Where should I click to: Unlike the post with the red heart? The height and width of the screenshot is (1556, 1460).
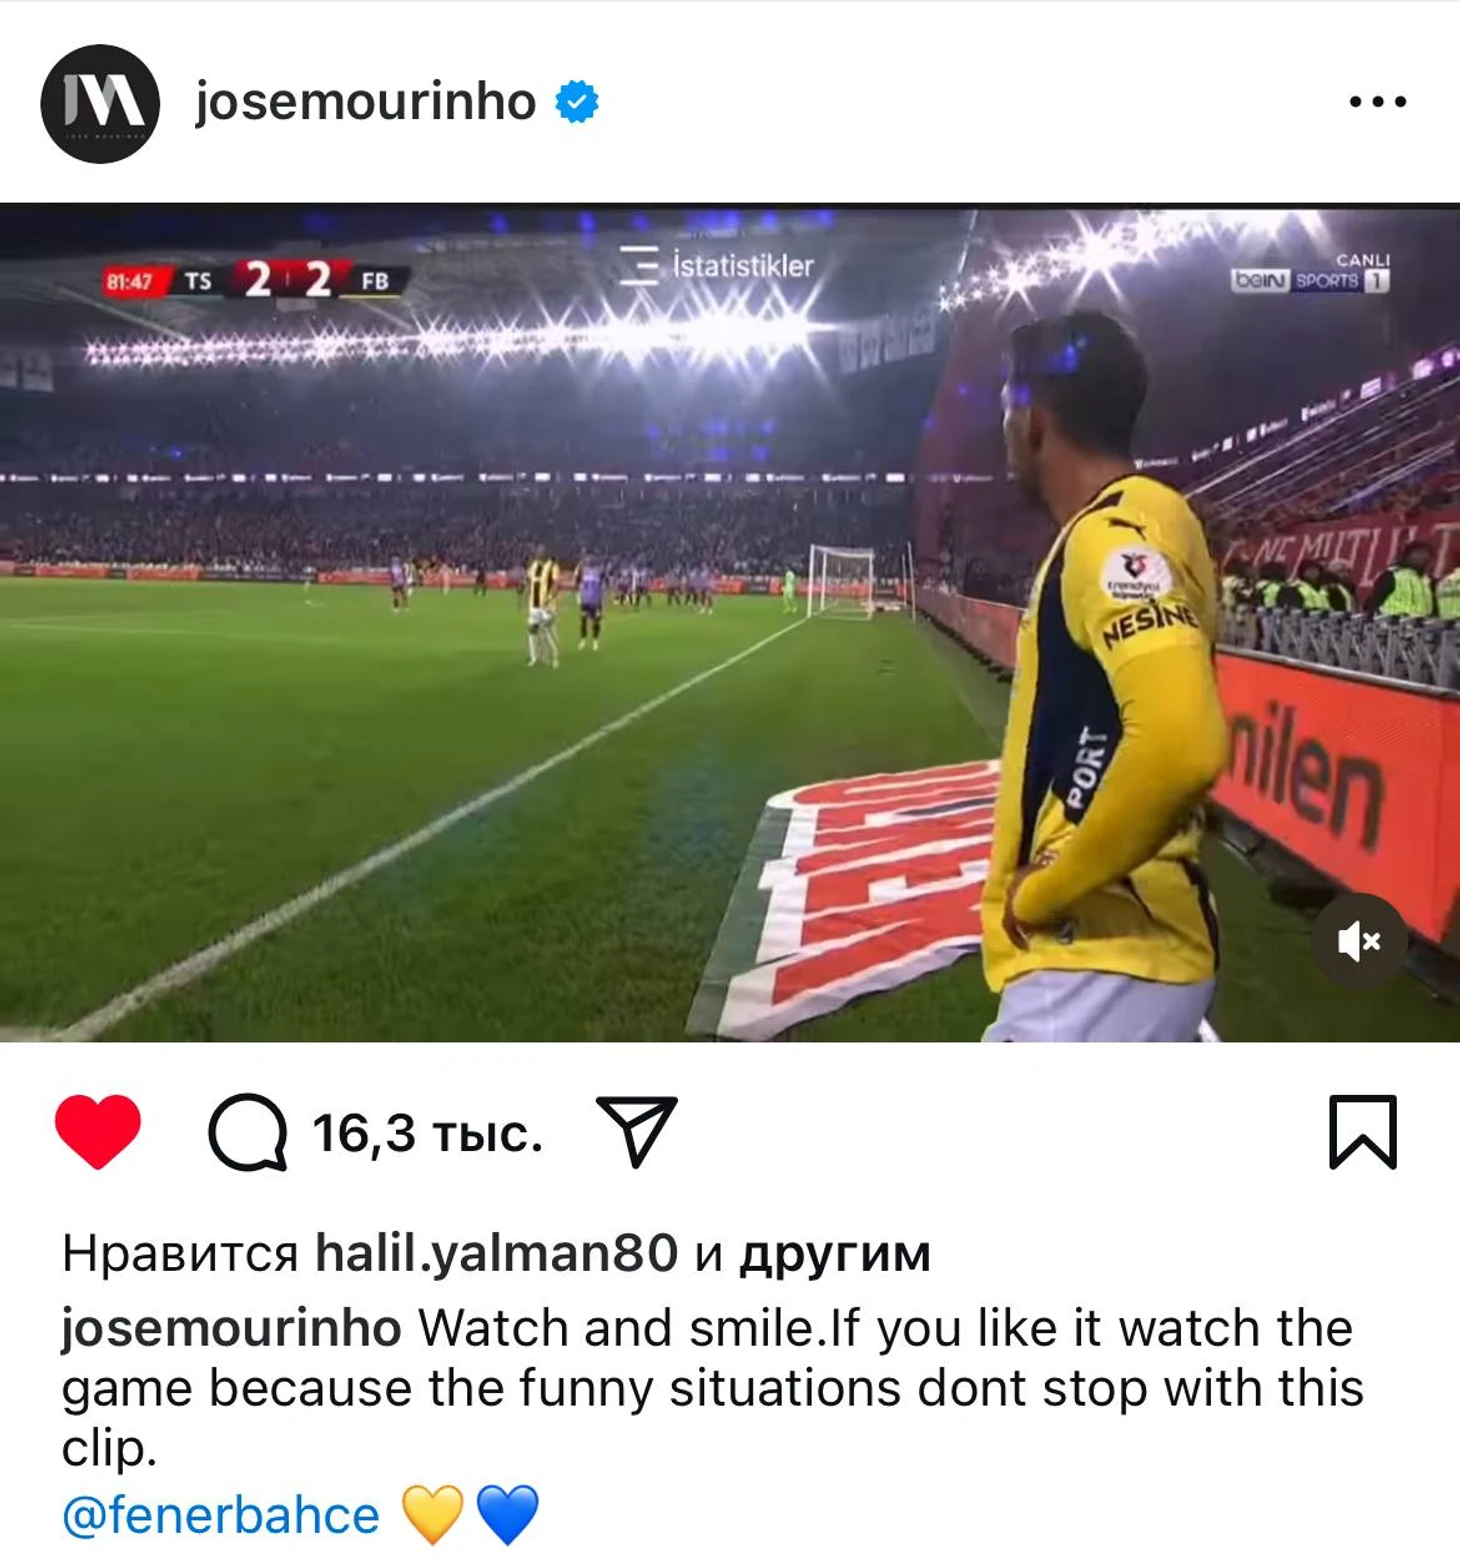click(98, 1132)
